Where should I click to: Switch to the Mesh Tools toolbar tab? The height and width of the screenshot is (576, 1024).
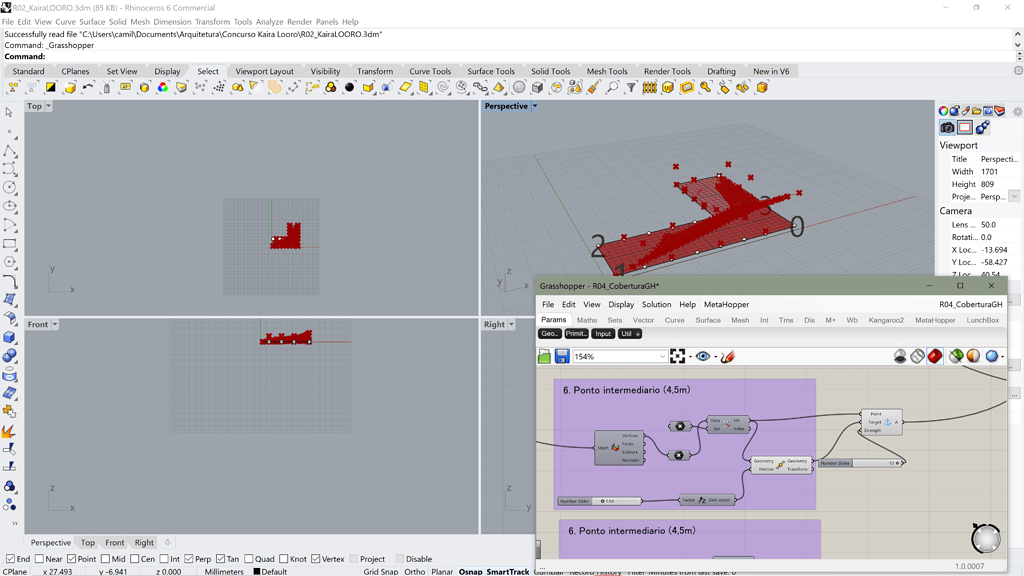(607, 71)
